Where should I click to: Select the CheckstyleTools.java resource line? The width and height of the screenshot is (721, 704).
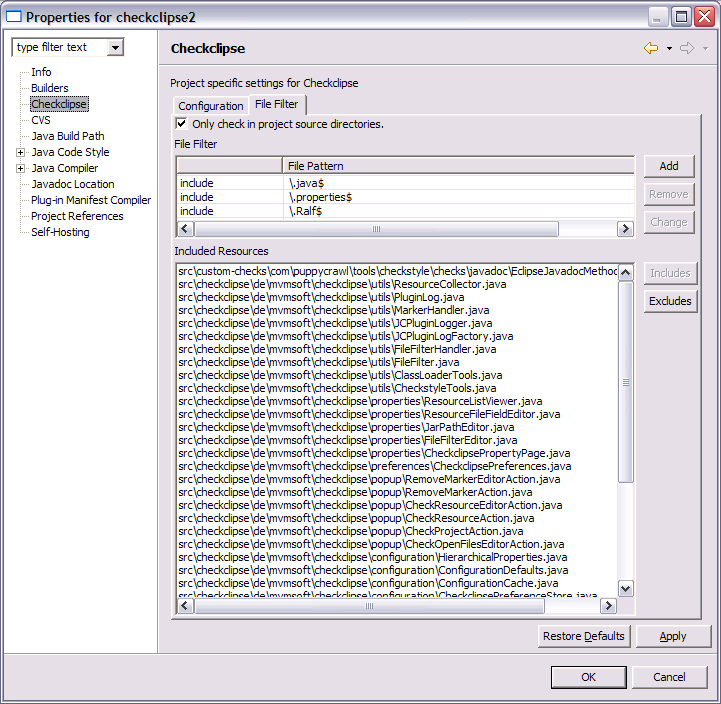point(337,388)
